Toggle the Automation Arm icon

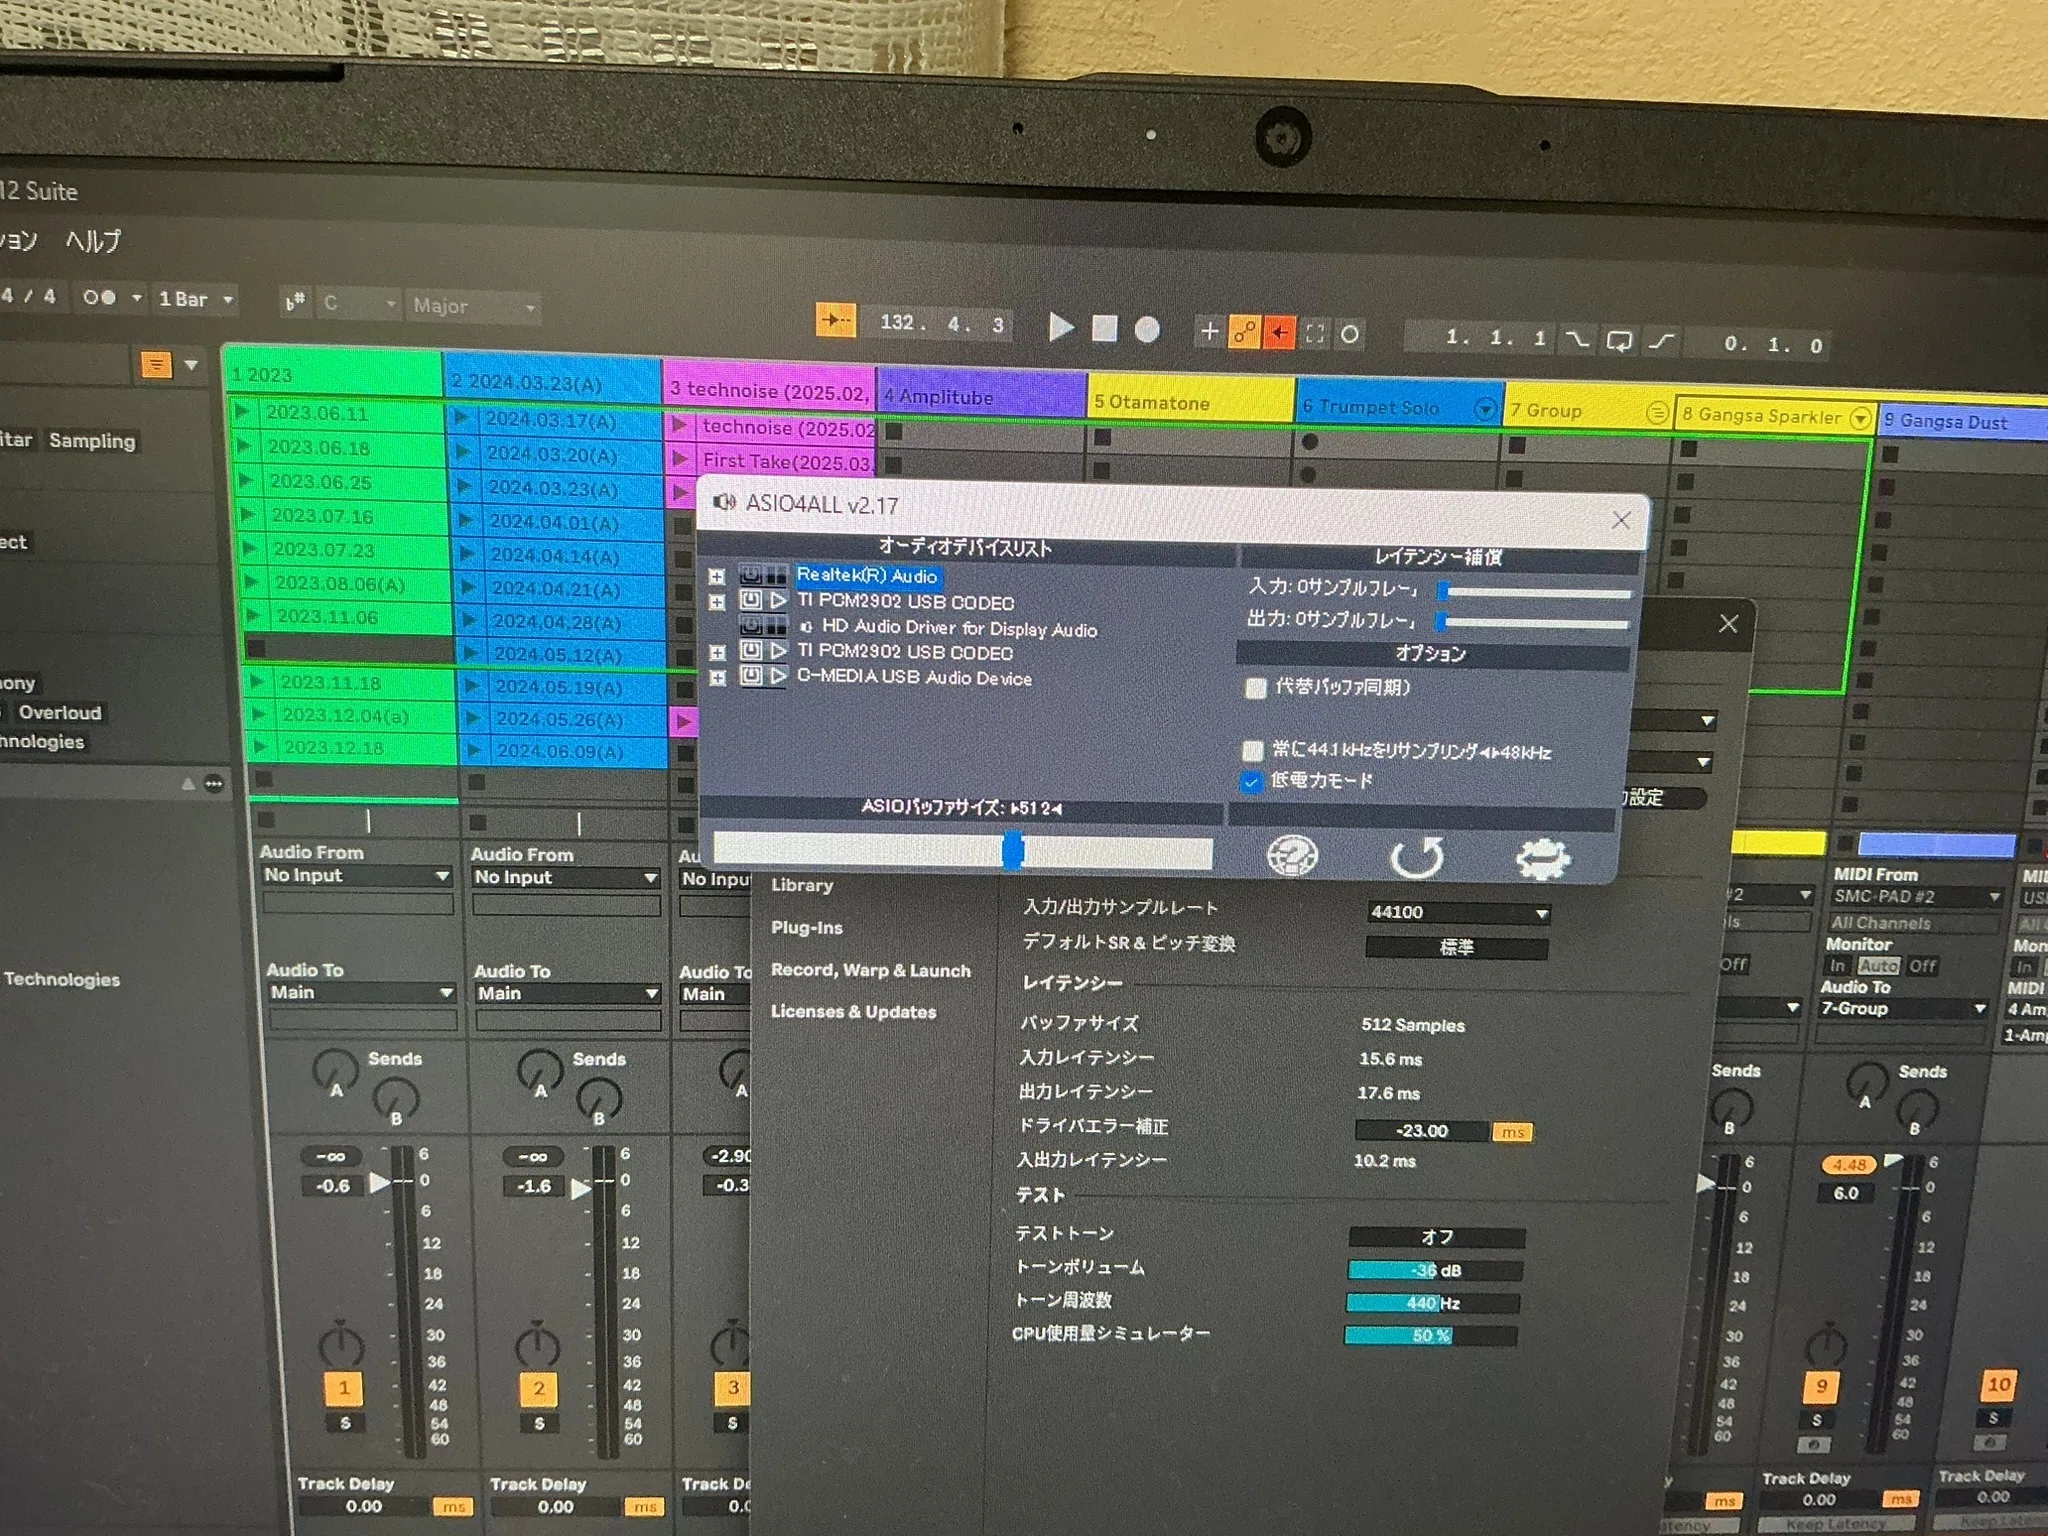[1244, 332]
